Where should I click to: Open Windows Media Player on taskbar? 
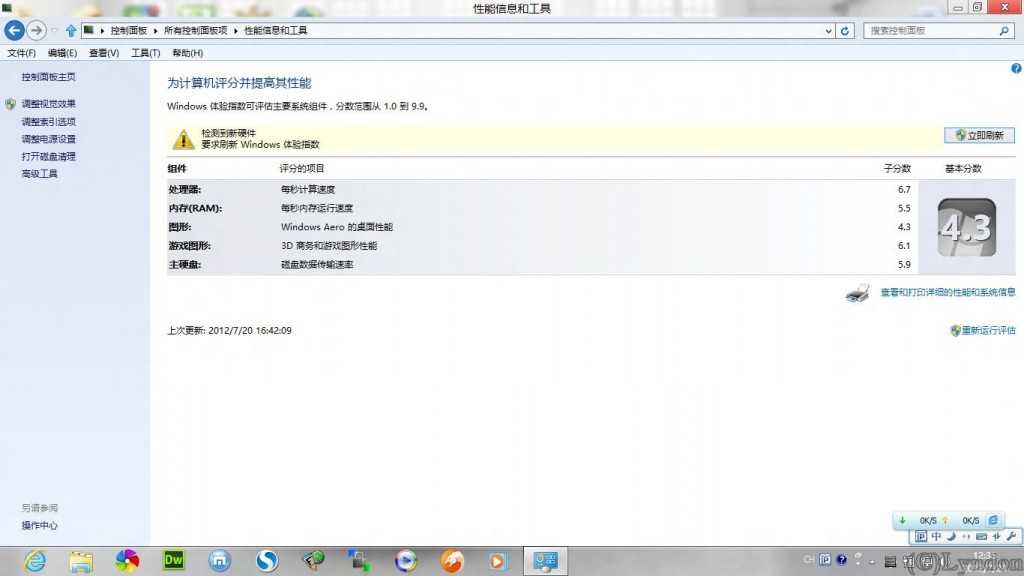coord(406,560)
